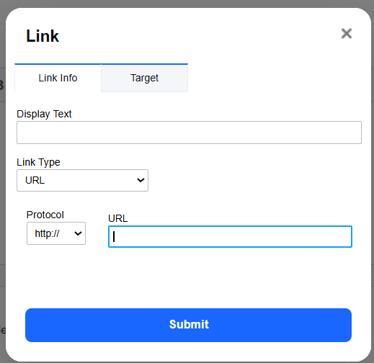Viewport: 374px width, 363px height.
Task: Select the Link Info tab
Action: pos(58,78)
